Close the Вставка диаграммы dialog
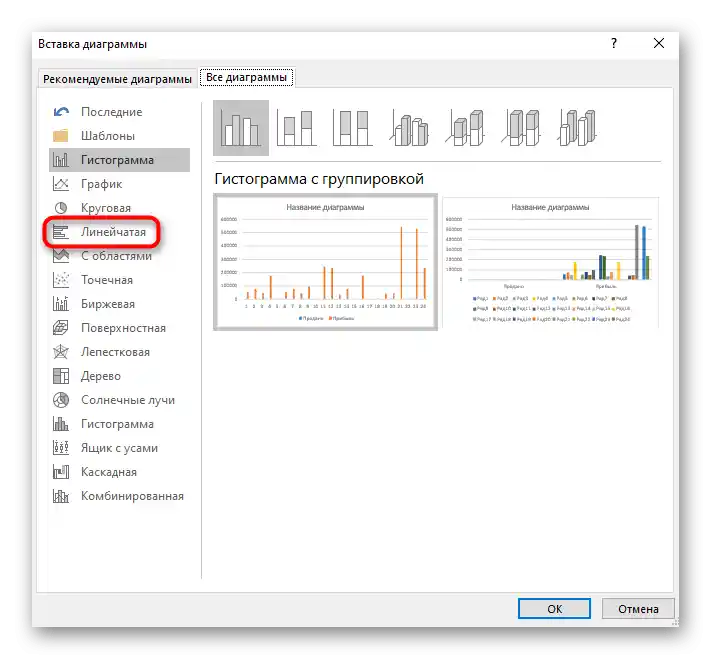 click(659, 44)
